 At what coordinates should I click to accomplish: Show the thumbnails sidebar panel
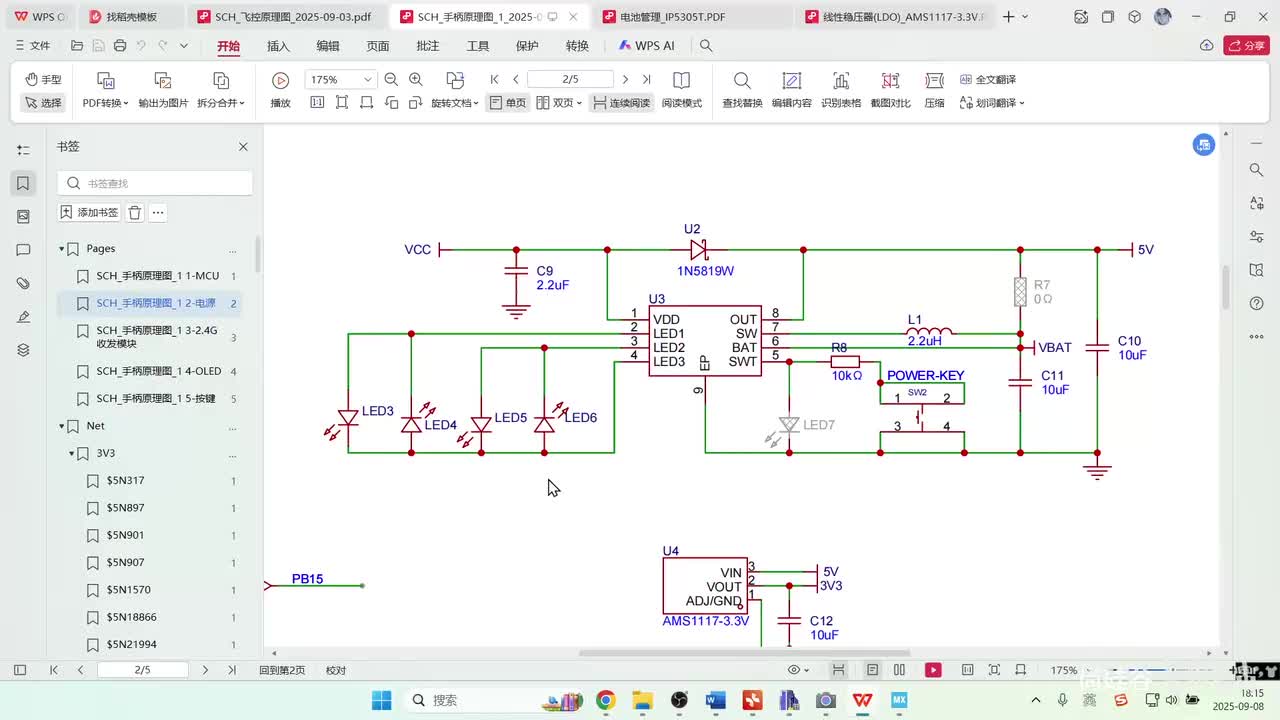tap(23, 216)
